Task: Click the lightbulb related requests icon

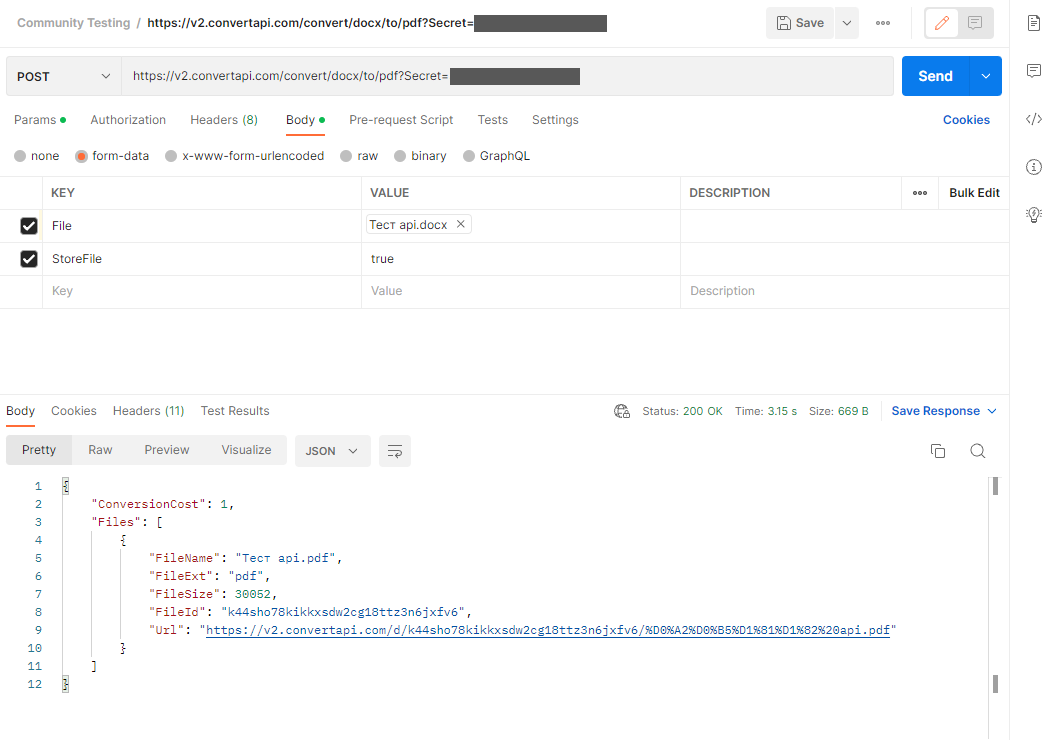Action: [x=1034, y=214]
